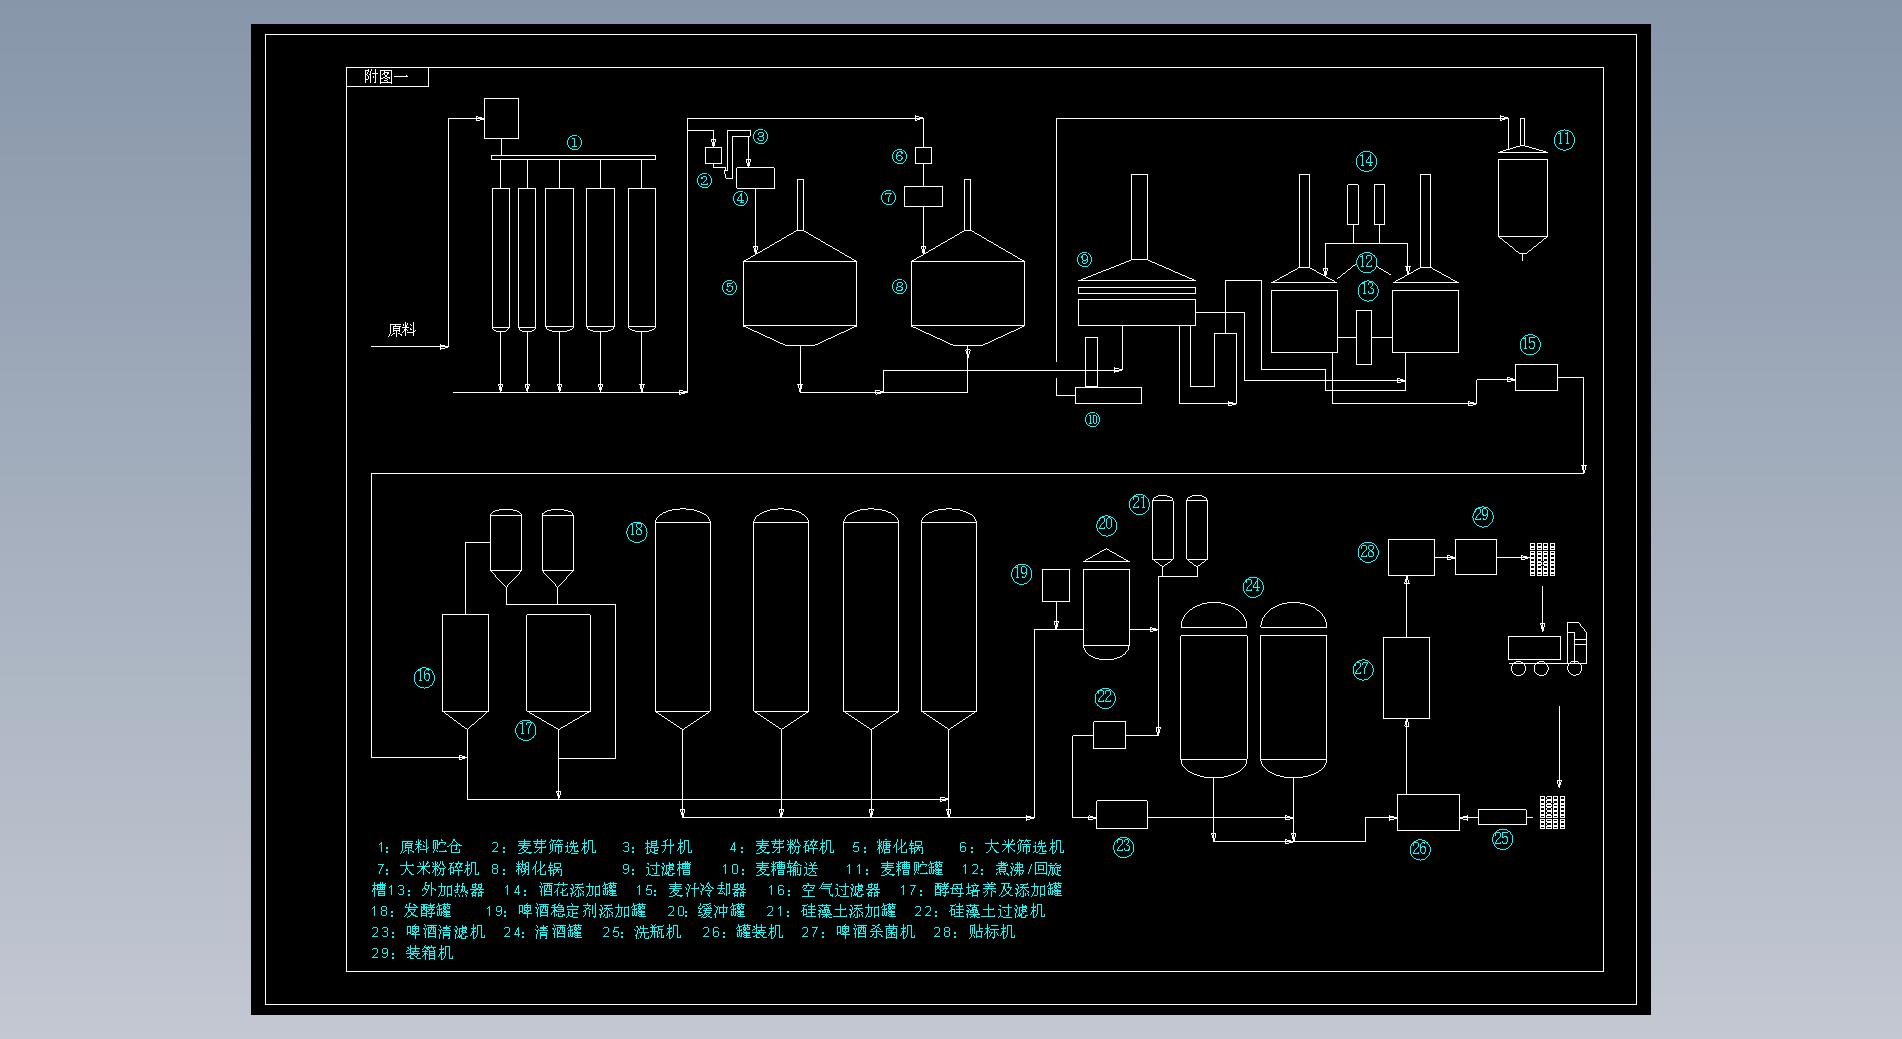The image size is (1902, 1039).
Task: Click circled number 23 marker
Action: pos(1123,847)
